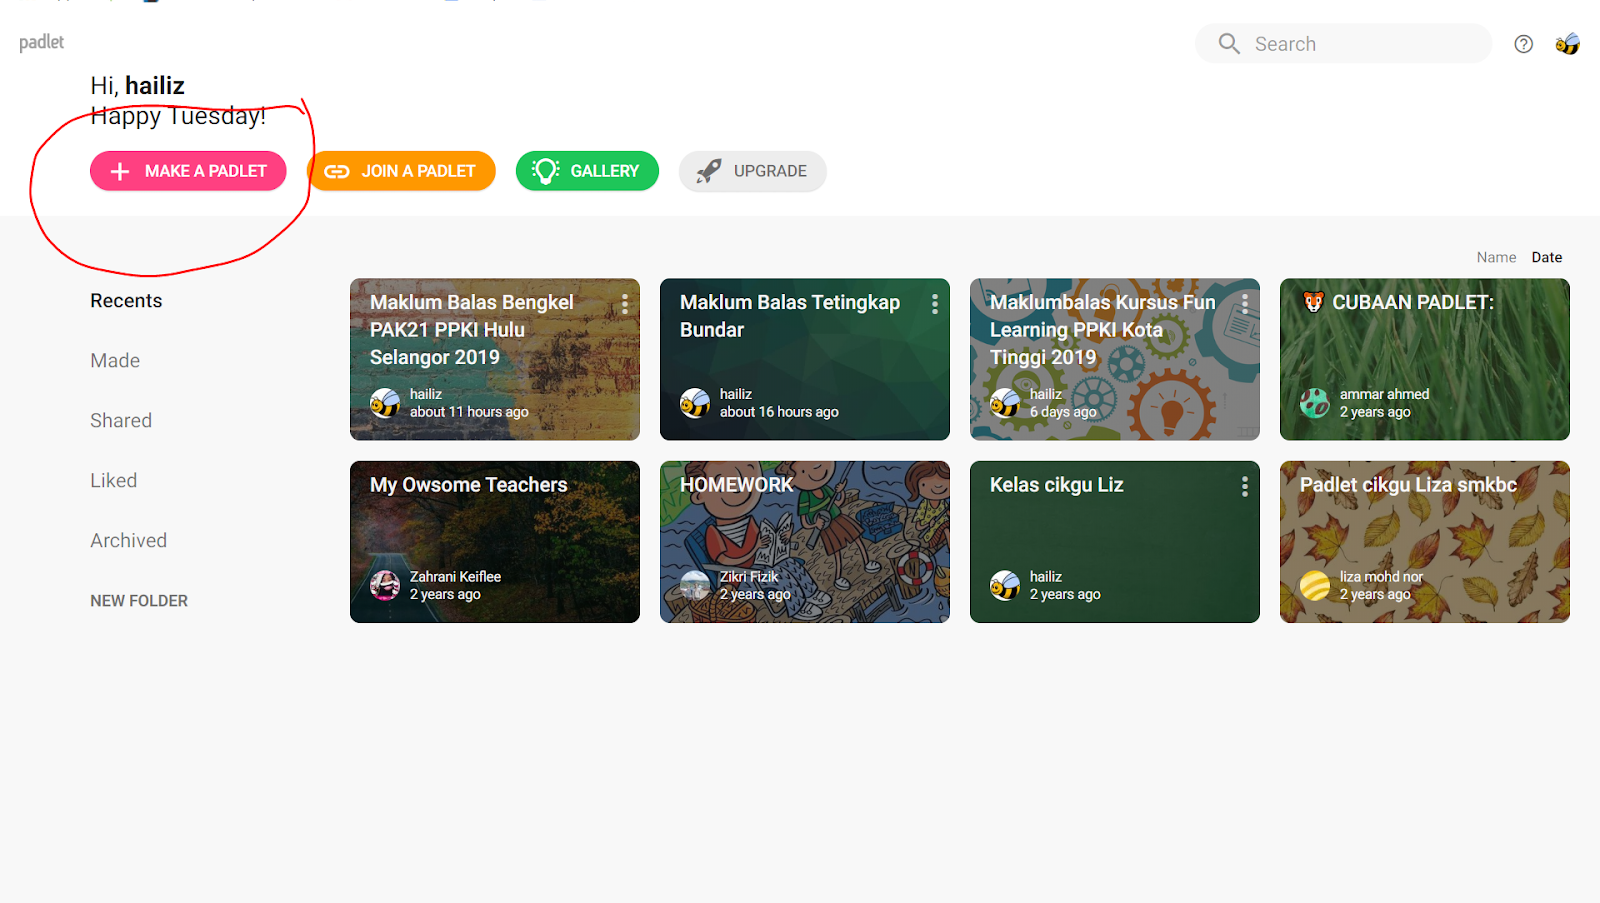Open HOMEWORK padlet card
Screen dimensions: 1600x903
[x=805, y=542]
